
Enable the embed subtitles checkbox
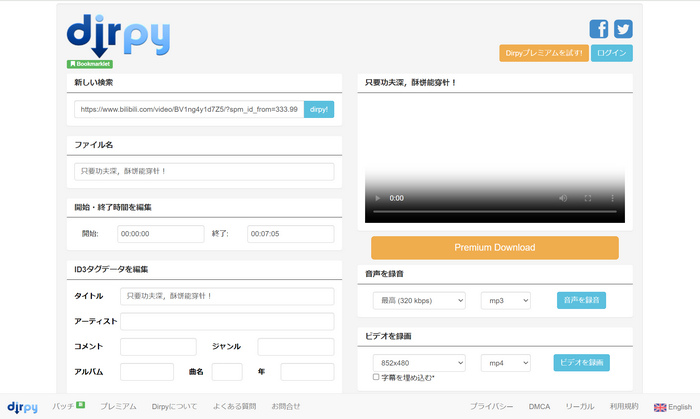[376, 377]
